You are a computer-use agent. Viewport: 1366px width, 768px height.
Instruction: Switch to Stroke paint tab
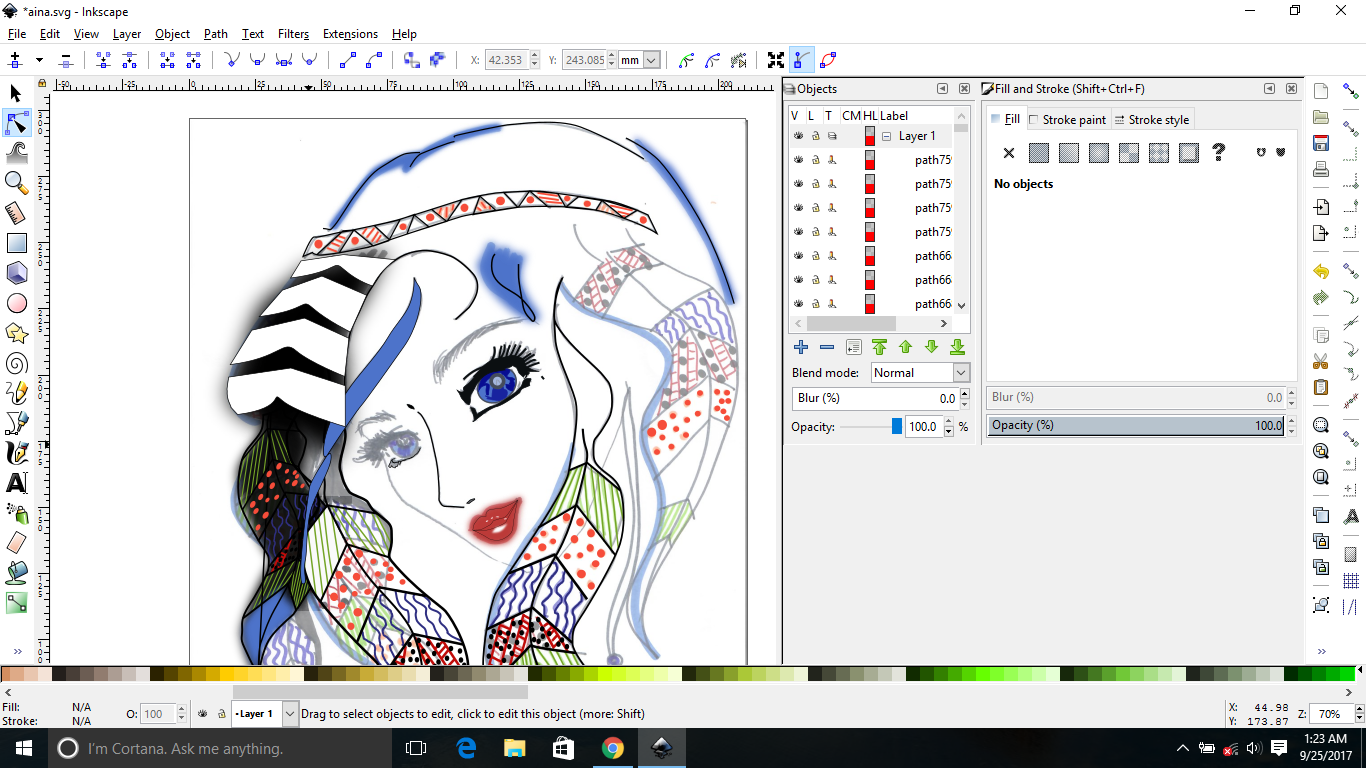(x=1067, y=120)
